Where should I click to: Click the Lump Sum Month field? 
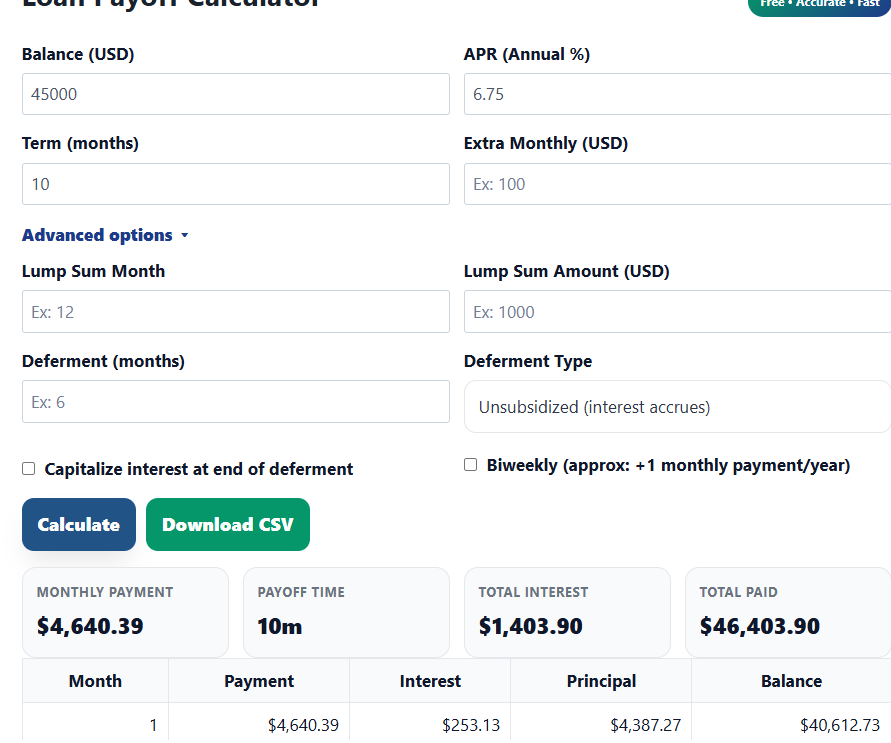coord(235,311)
